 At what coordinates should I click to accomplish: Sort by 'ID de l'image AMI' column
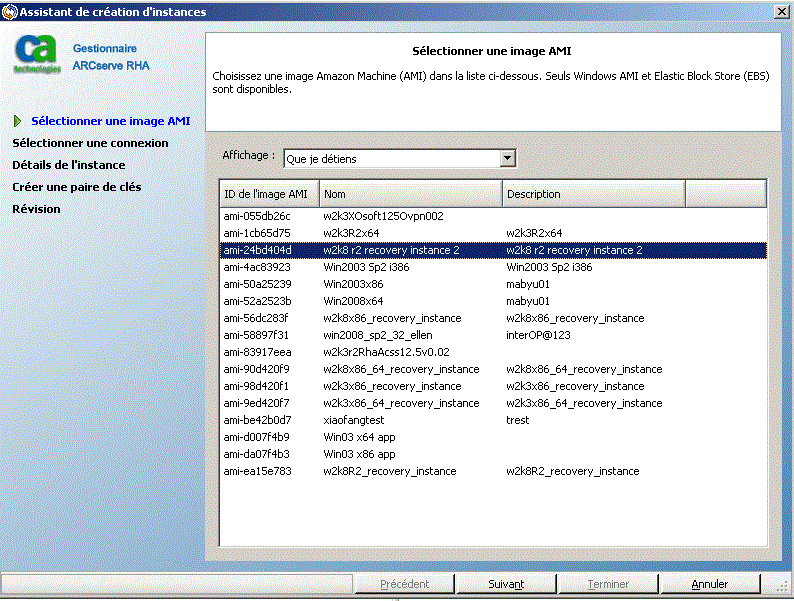point(270,194)
